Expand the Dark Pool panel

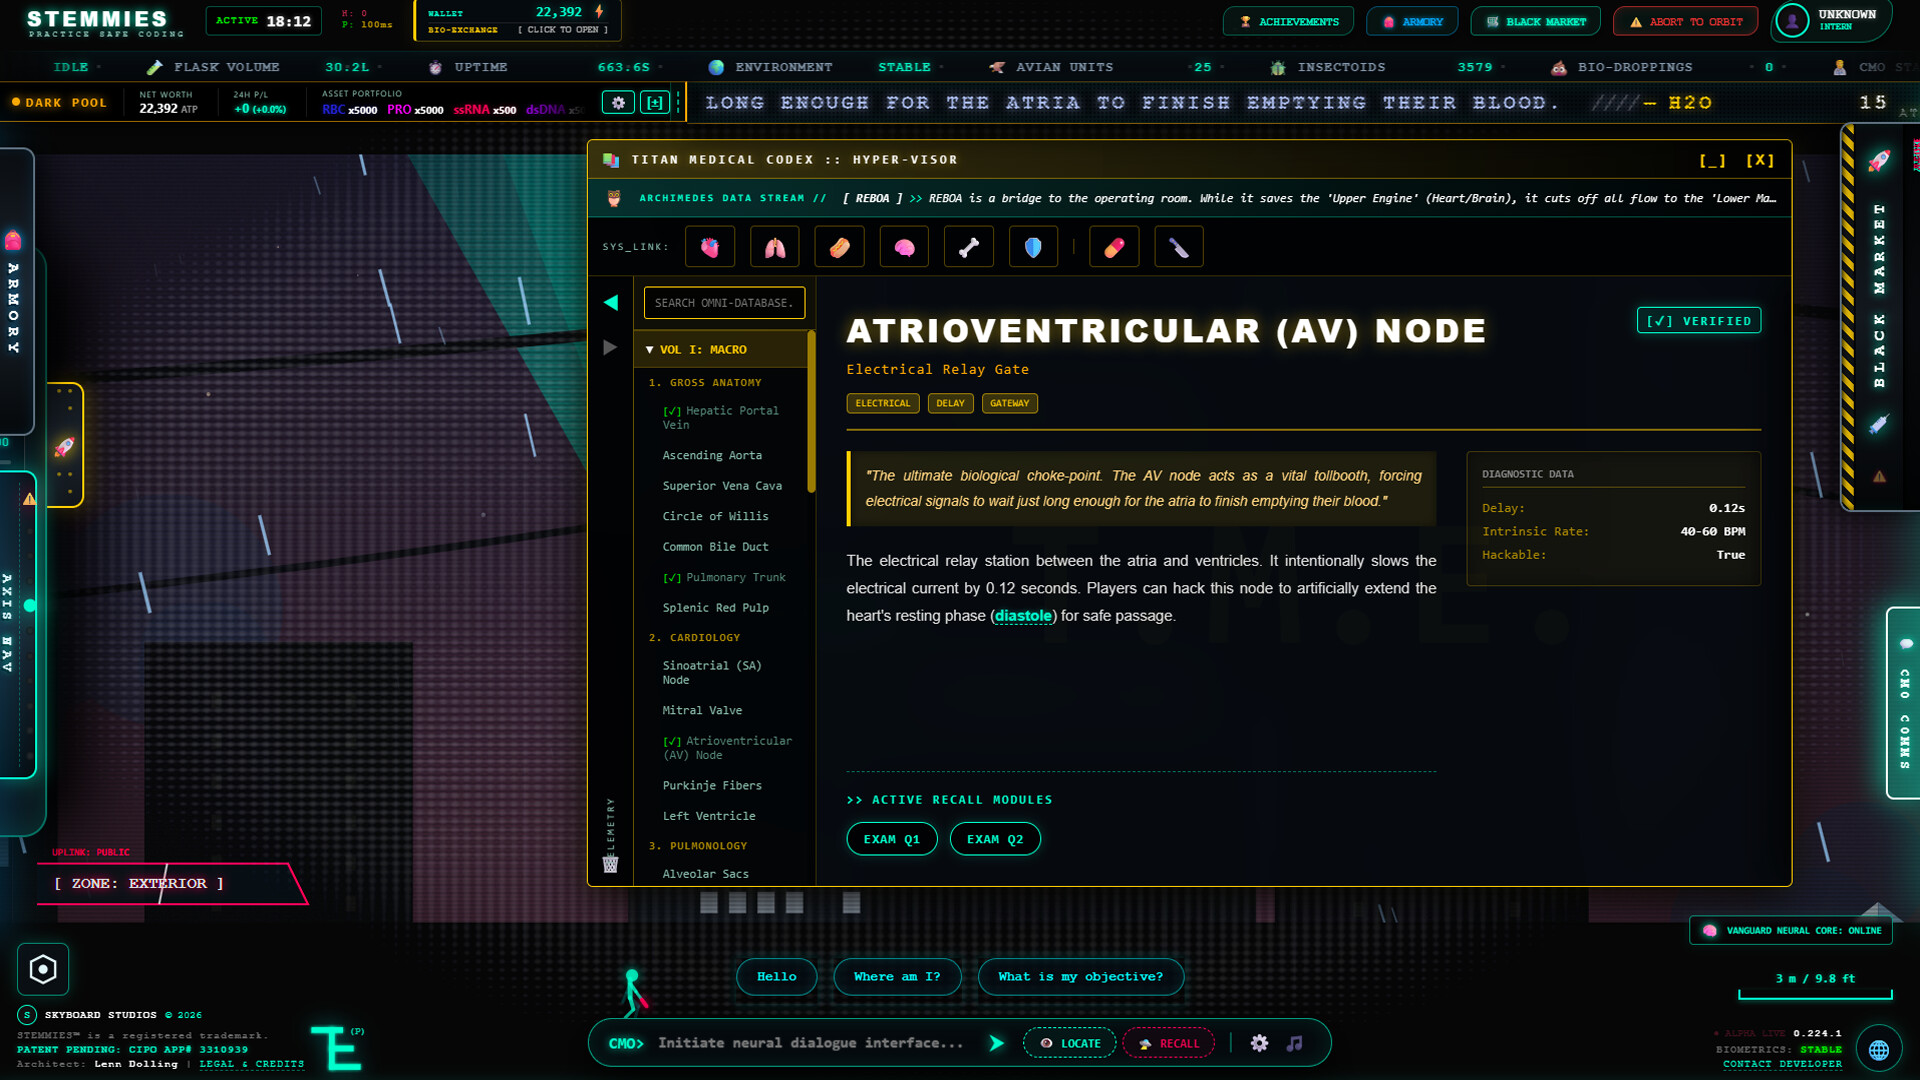coord(59,102)
